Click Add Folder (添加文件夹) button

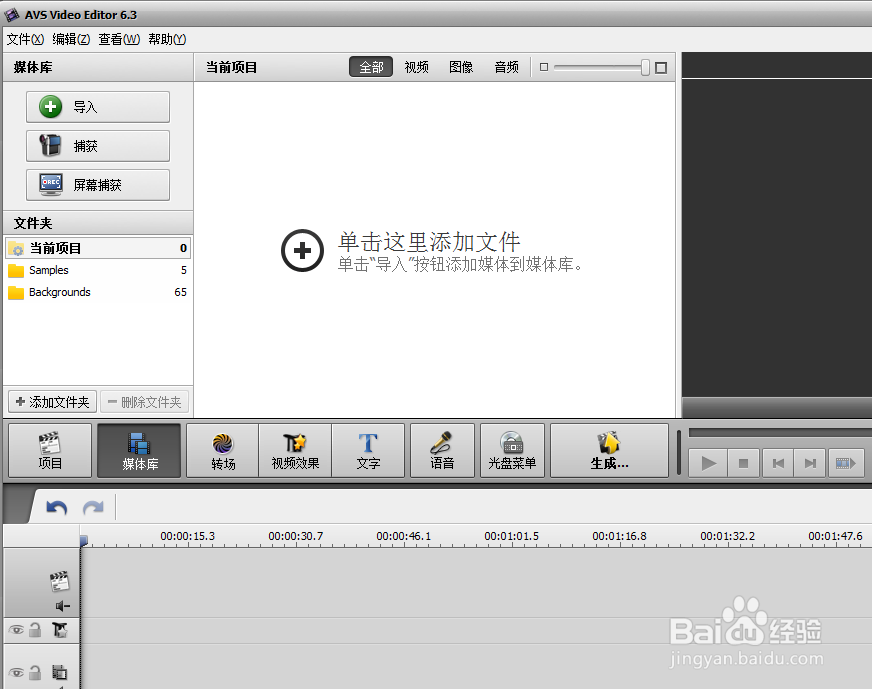pyautogui.click(x=52, y=401)
